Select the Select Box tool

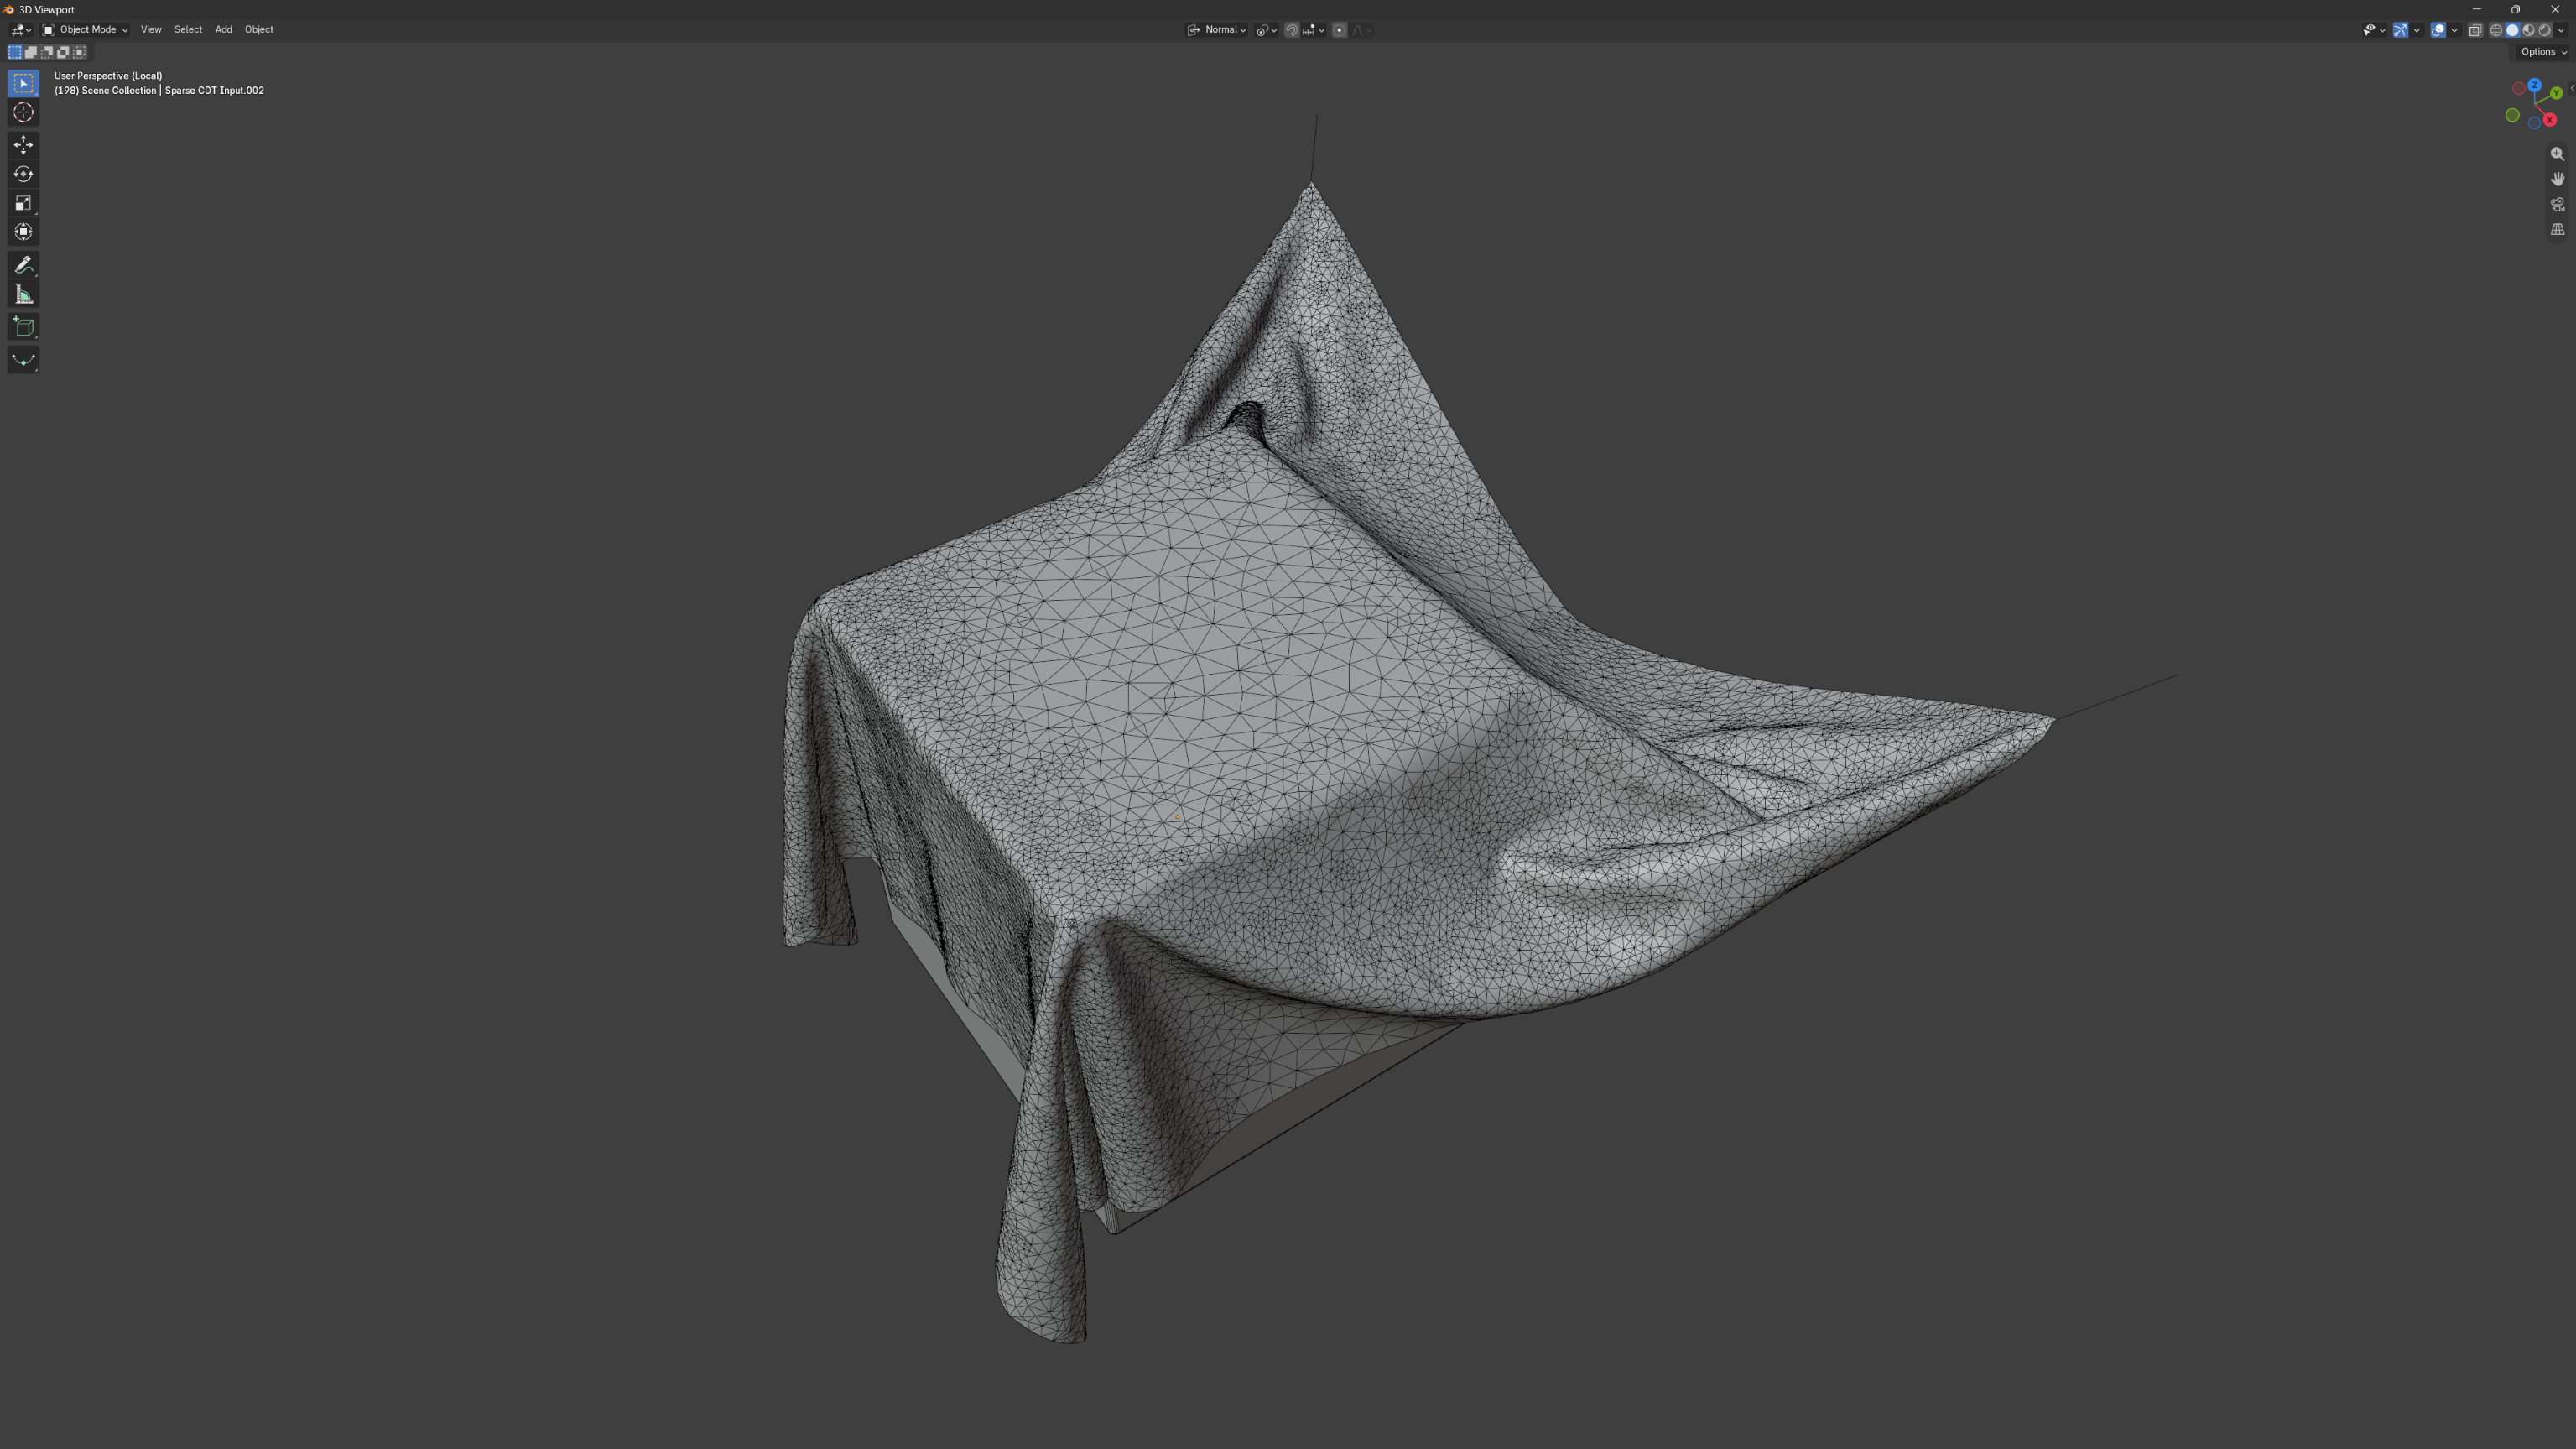pos(23,84)
